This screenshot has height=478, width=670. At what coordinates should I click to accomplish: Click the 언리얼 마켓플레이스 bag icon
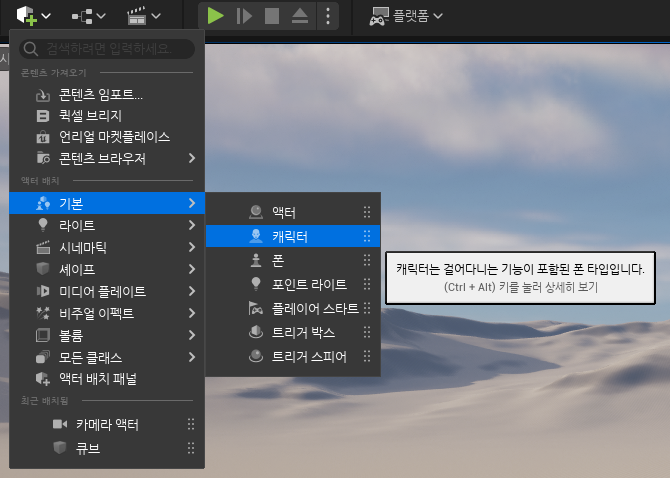pos(43,137)
